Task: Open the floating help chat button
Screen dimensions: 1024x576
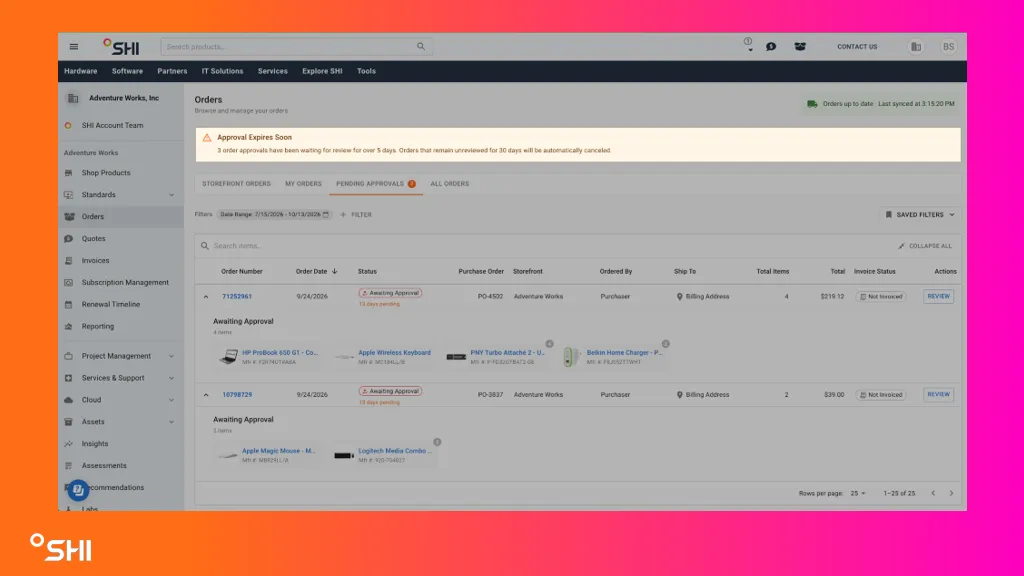Action: click(x=78, y=490)
